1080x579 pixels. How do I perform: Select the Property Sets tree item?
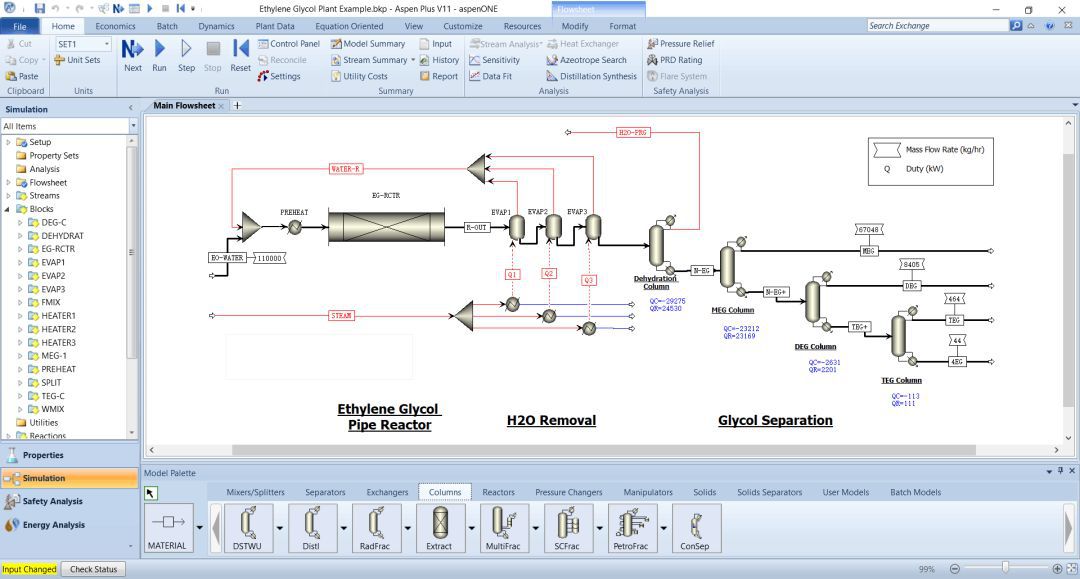54,156
